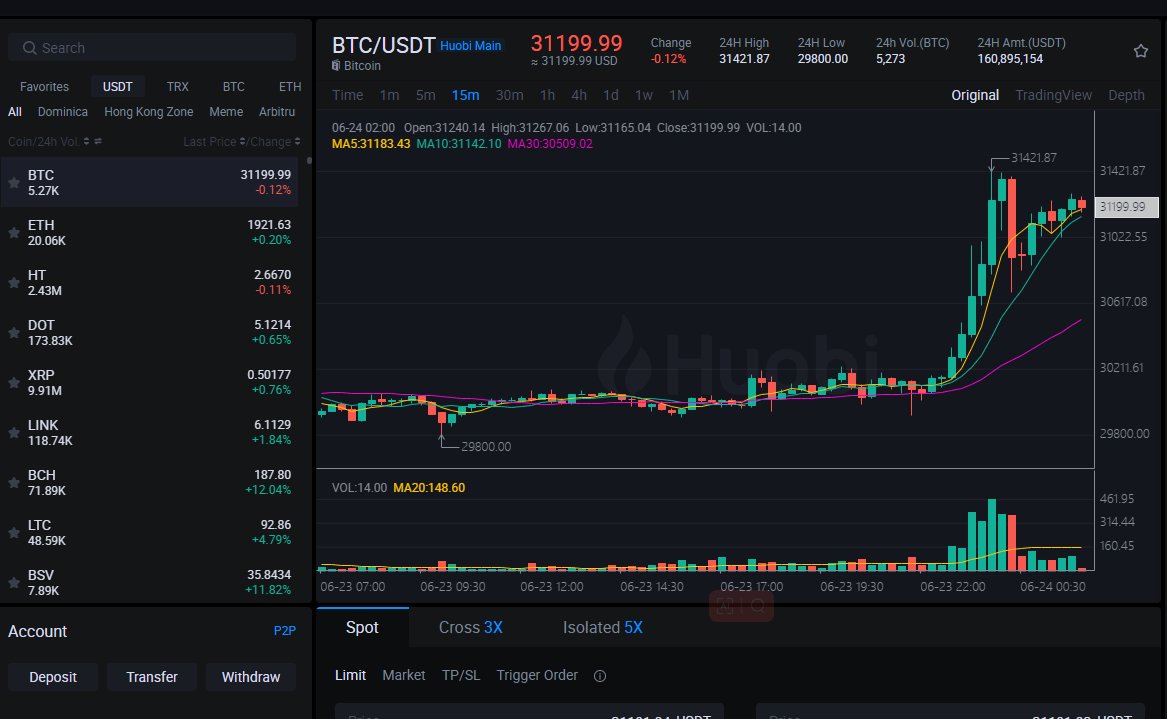The height and width of the screenshot is (719, 1167).
Task: Choose Market order type
Action: [403, 675]
